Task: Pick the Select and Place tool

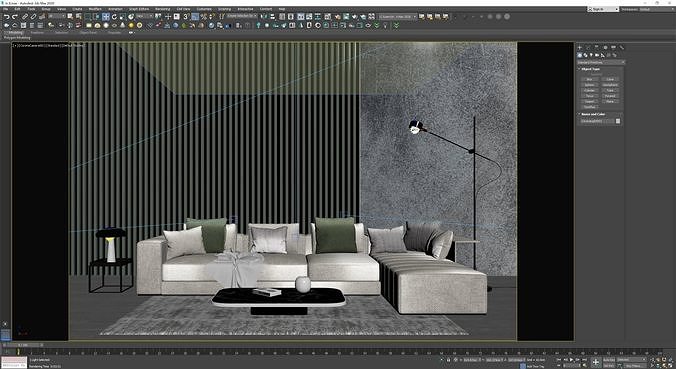Action: 131,16
